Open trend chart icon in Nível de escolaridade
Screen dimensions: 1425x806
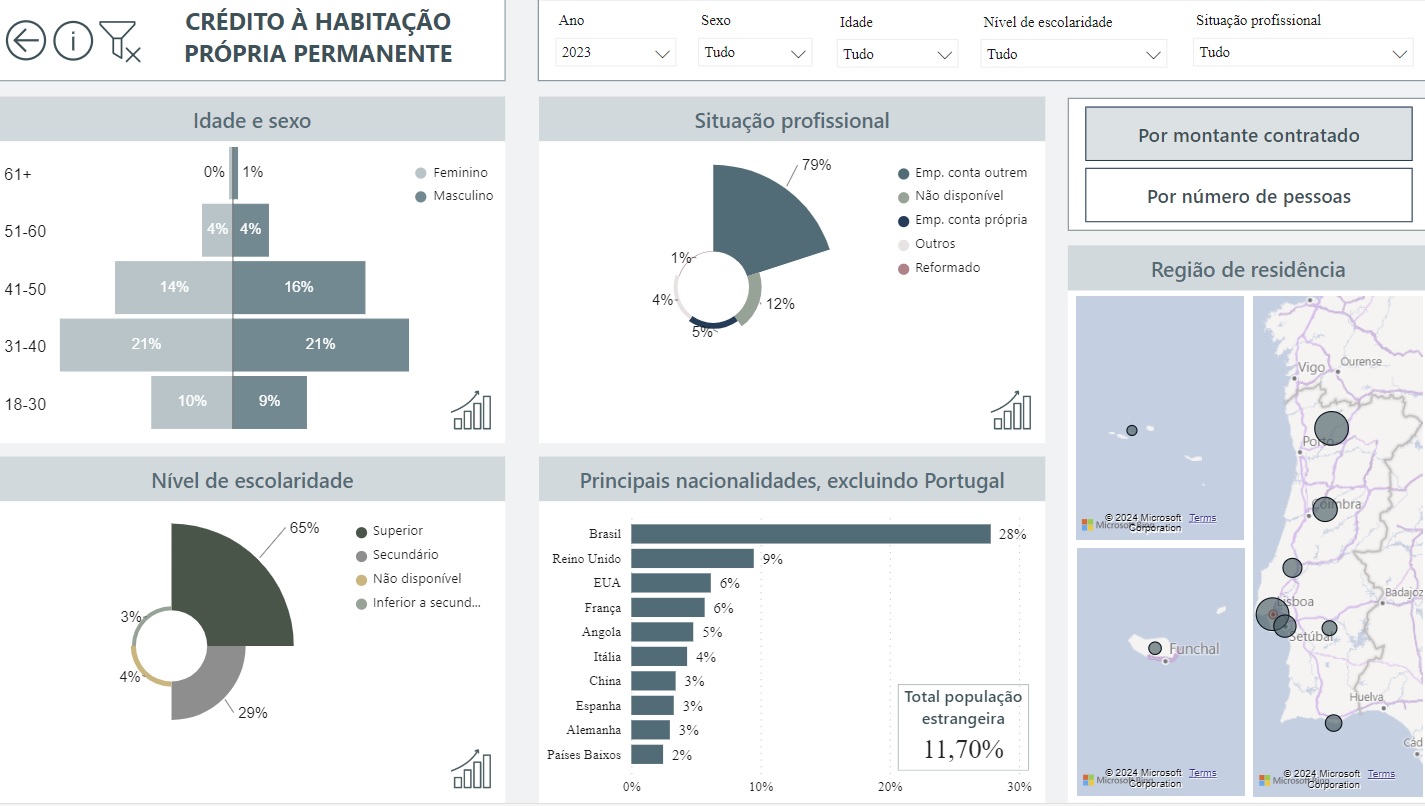(472, 769)
